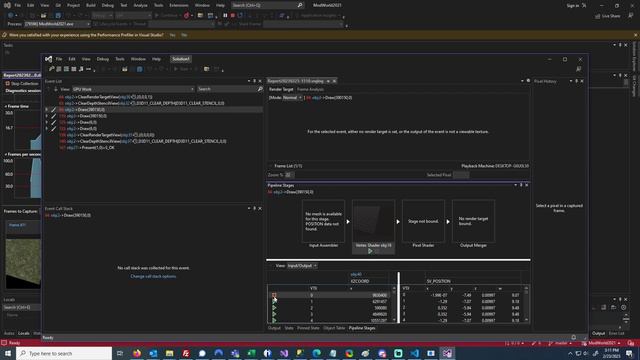Viewport: 640px width, 360px height.
Task: Pin the Event List panel
Action: [254, 81]
